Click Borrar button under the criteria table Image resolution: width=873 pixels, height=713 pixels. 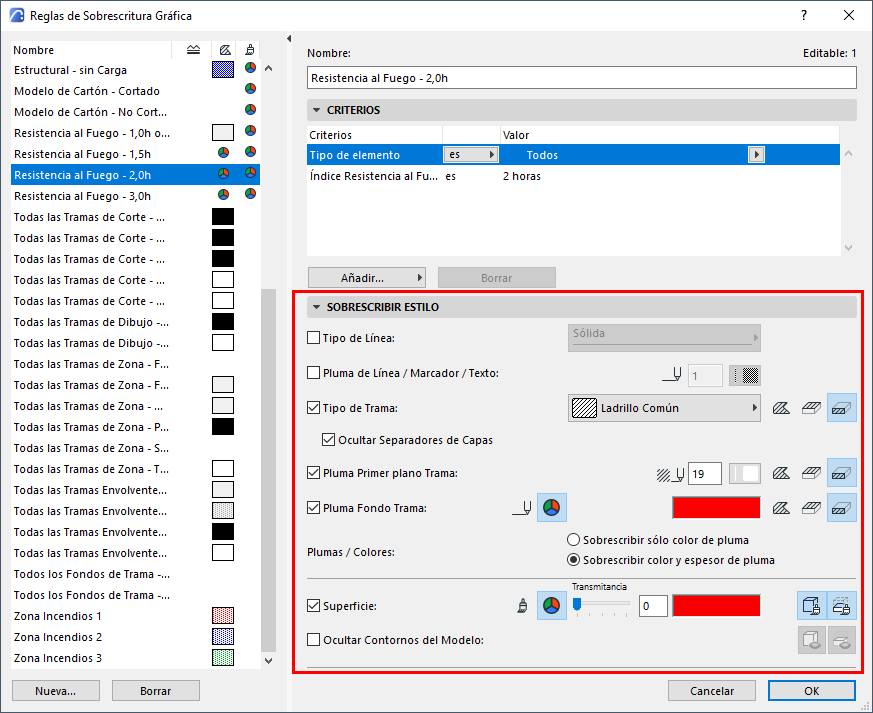pos(497,278)
